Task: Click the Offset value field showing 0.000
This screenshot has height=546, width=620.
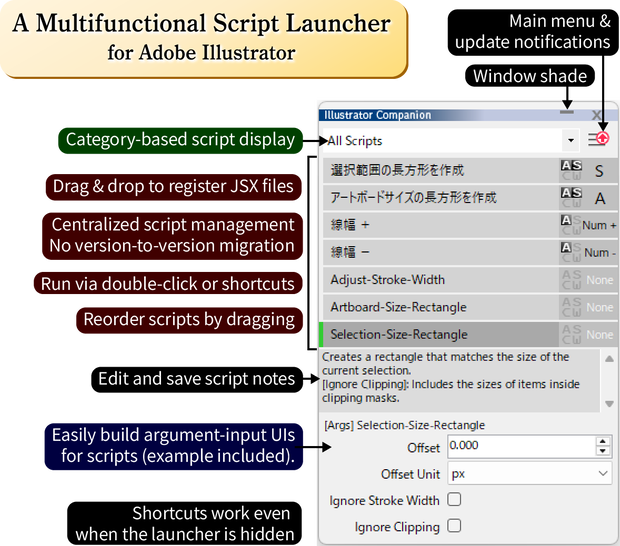Action: 521,446
